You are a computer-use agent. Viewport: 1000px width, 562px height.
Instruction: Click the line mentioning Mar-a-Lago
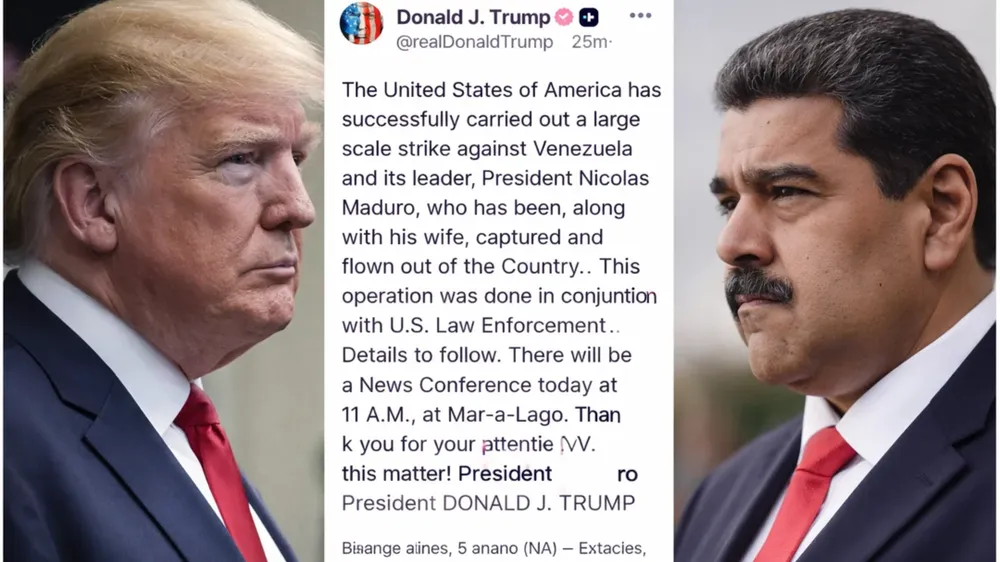(x=481, y=415)
